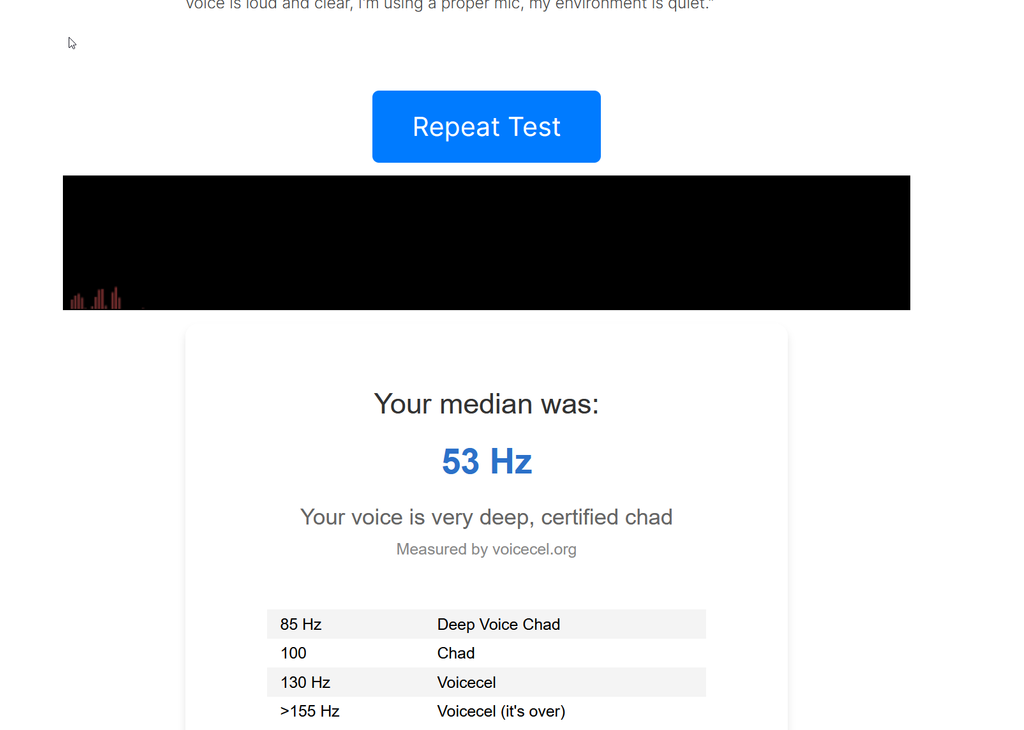Click the leftmost red bar cluster in visualizer
Image resolution: width=1024 pixels, height=730 pixels.
click(77, 301)
